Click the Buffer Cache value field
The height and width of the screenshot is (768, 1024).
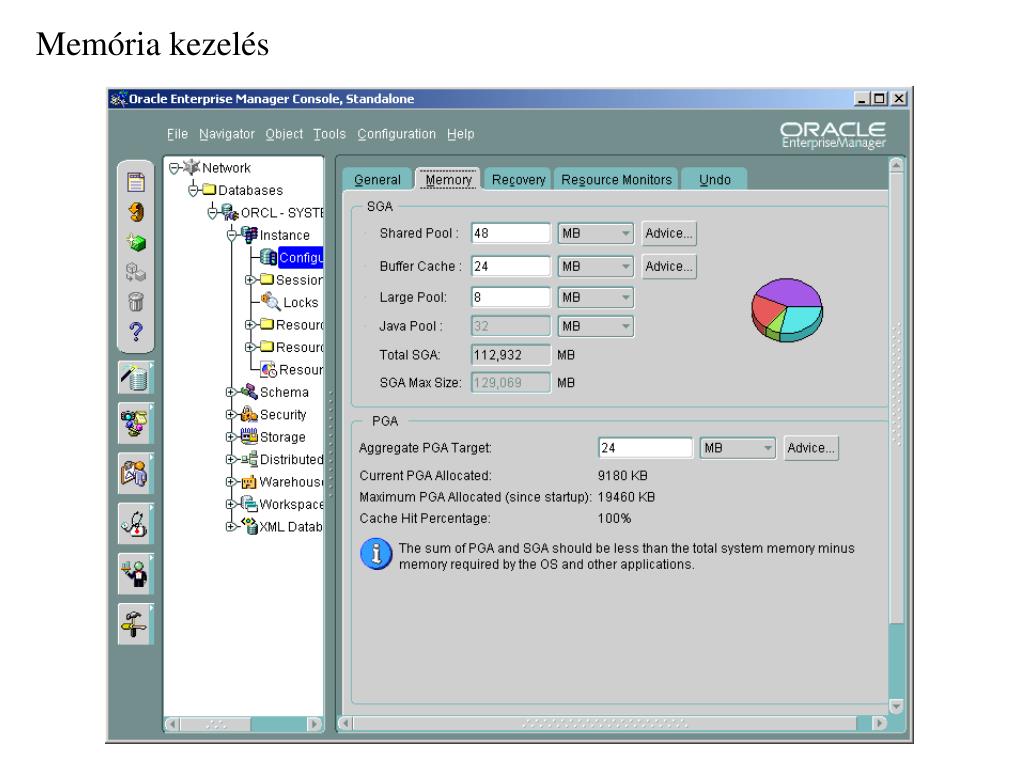coord(511,266)
